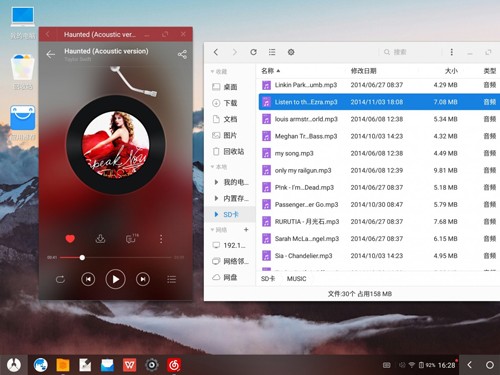Image resolution: width=500 pixels, height=375 pixels.
Task: Select louis armstr...orld.mp3 file
Action: click(x=379, y=119)
